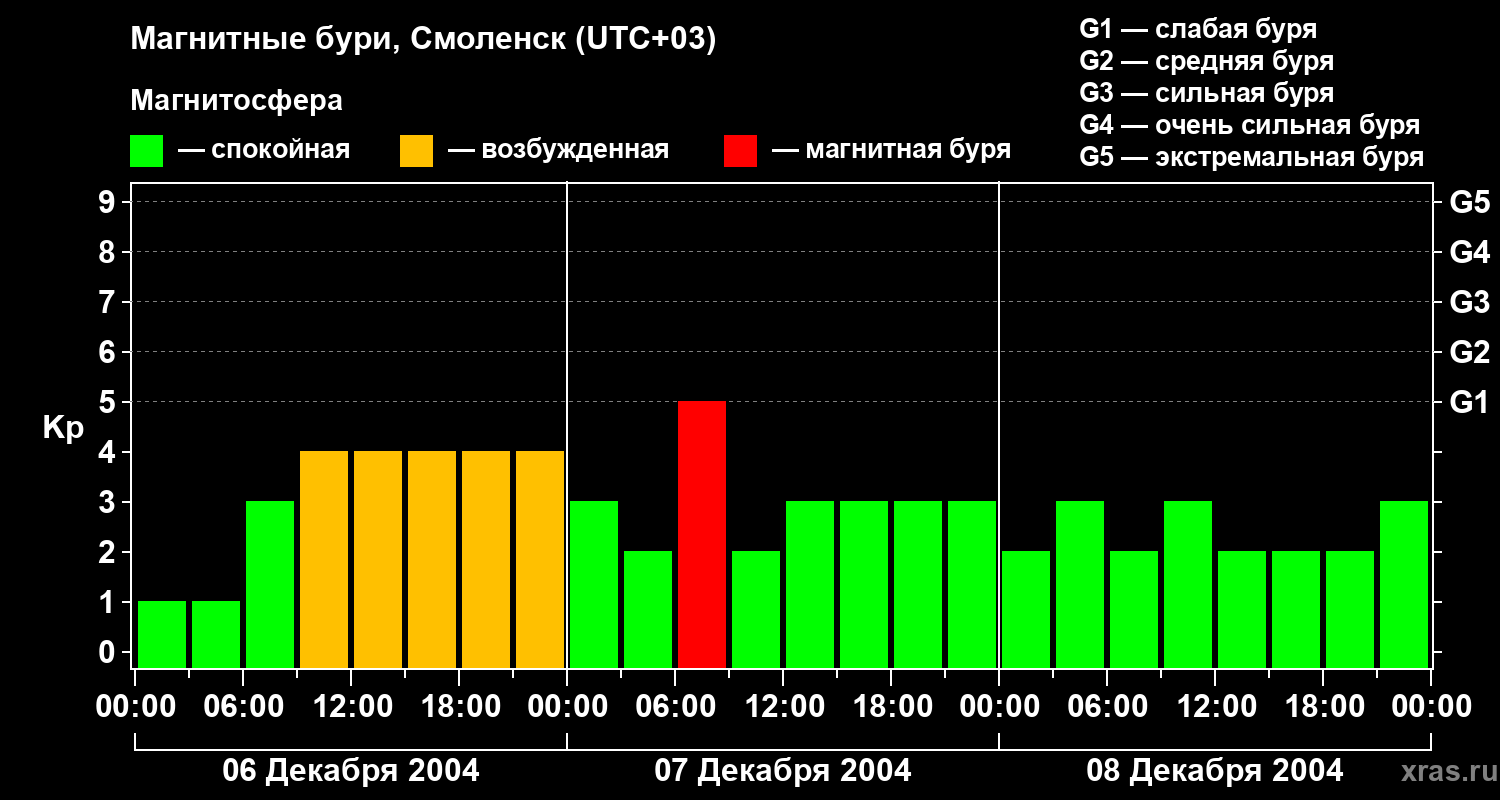Click the '07 Декабря 2004' date label
1500x800 pixels.
[783, 771]
